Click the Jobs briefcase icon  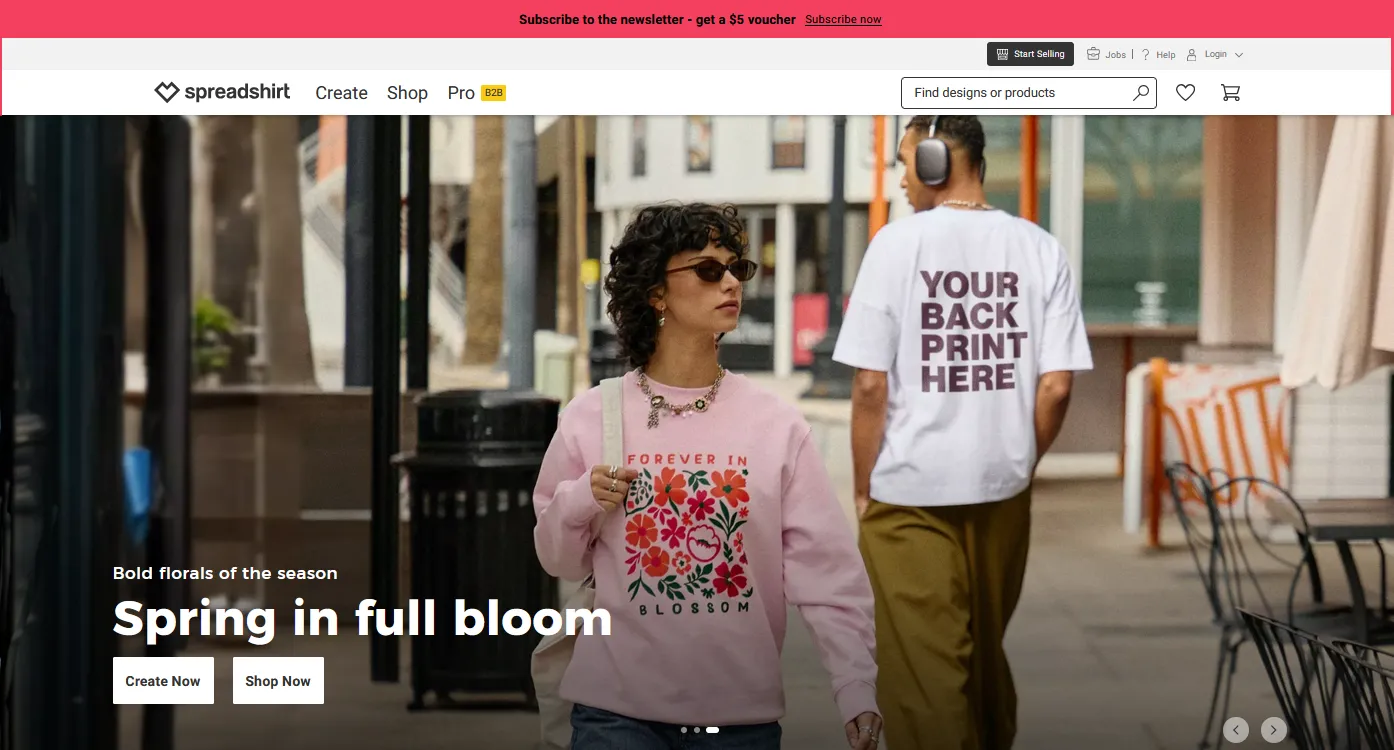click(x=1093, y=54)
